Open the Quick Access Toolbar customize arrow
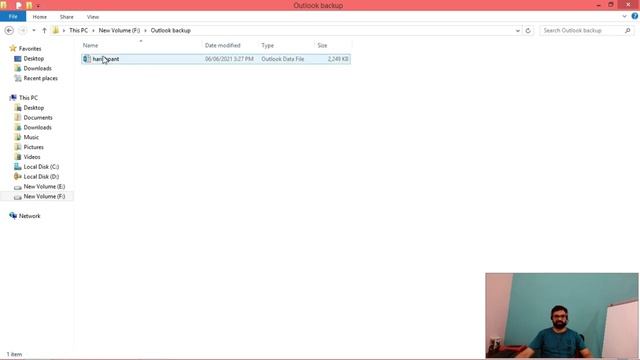Screen dimensions: 640x360 click(x=38, y=6)
